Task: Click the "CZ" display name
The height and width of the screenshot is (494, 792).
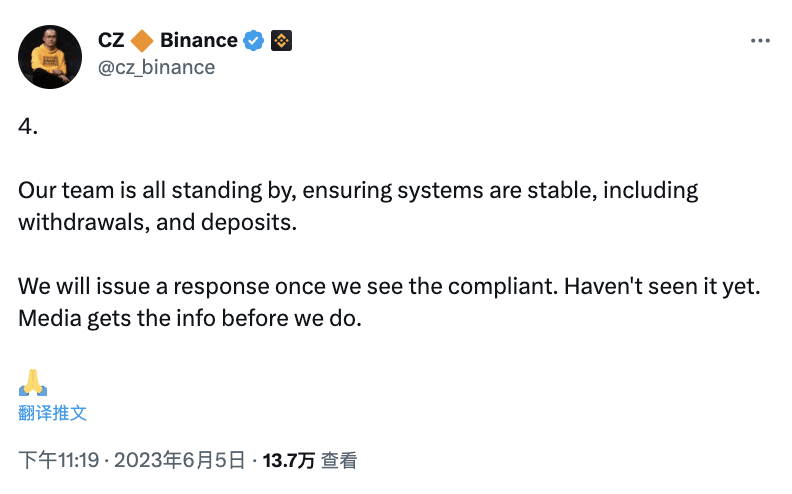Action: [x=111, y=40]
